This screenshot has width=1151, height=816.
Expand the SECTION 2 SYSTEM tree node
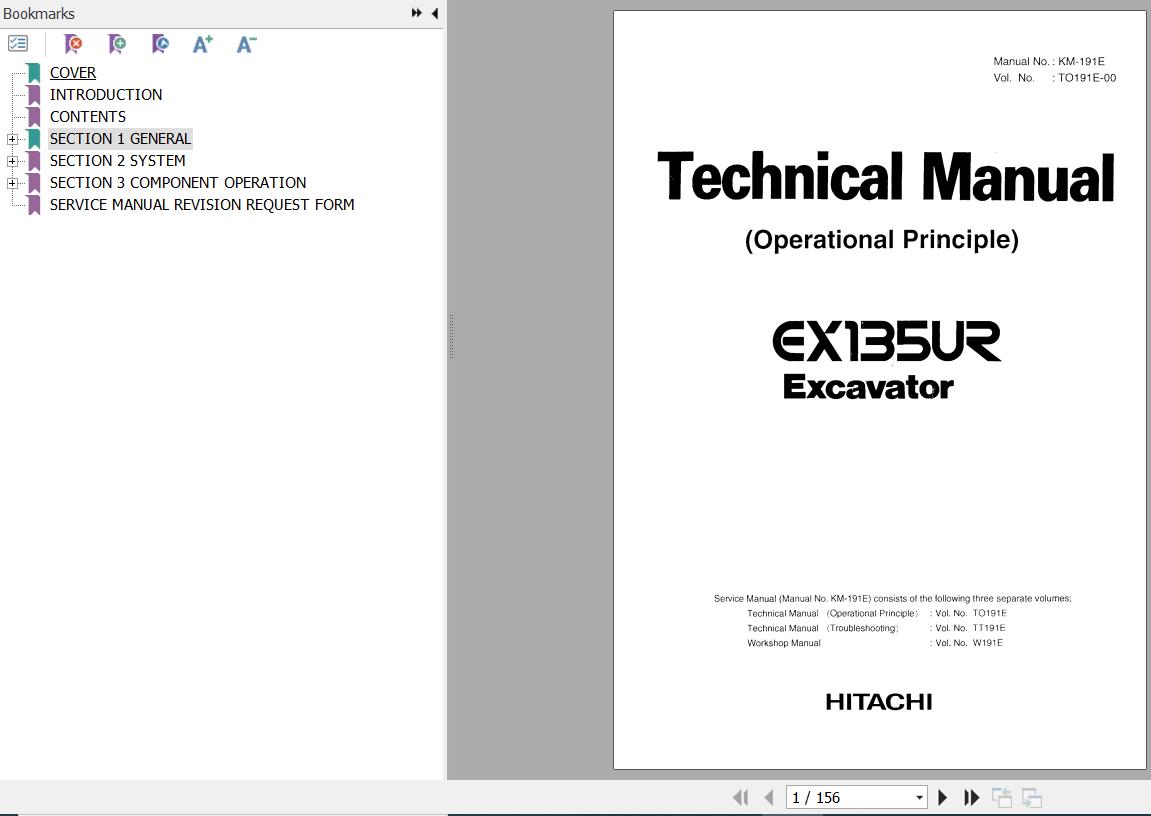point(12,161)
